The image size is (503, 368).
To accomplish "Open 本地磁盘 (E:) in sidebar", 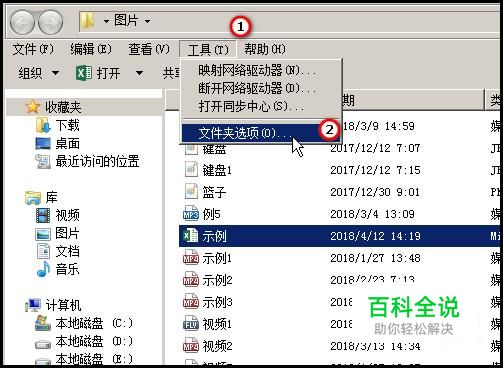I will pos(94,359).
